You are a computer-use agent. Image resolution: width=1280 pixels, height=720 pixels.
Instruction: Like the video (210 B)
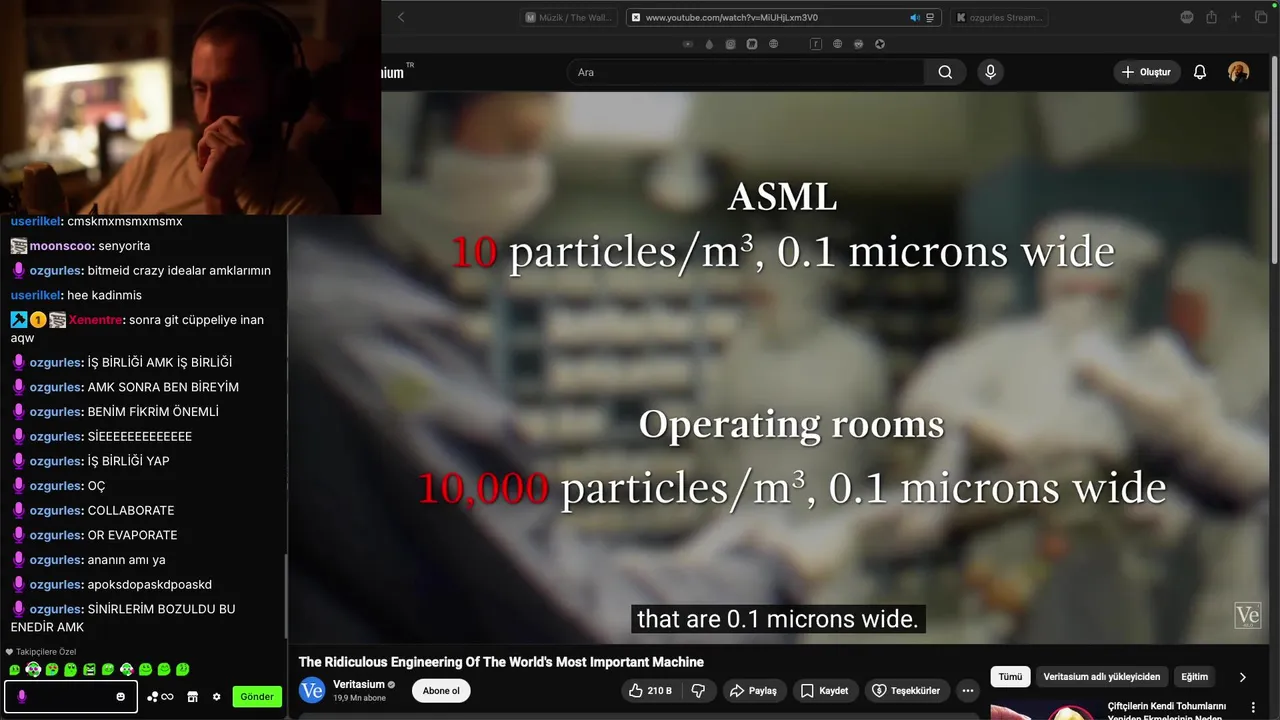(650, 691)
